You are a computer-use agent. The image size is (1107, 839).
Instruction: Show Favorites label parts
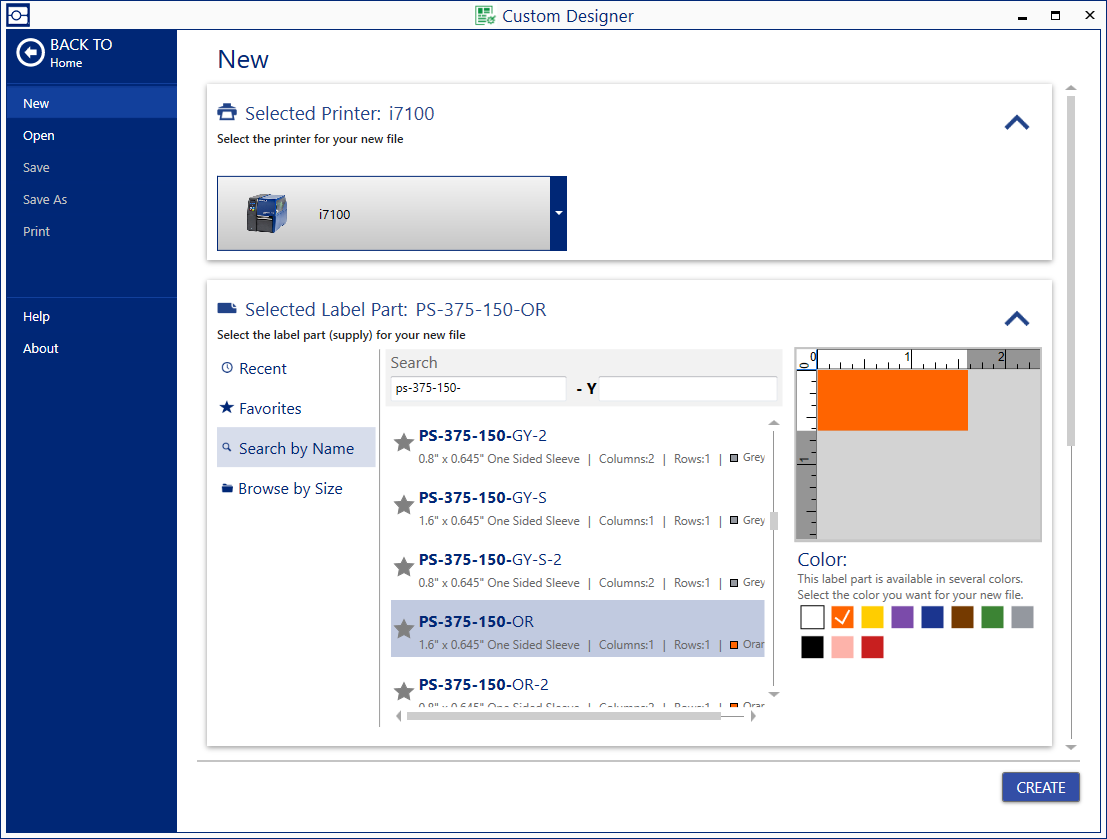coord(296,408)
